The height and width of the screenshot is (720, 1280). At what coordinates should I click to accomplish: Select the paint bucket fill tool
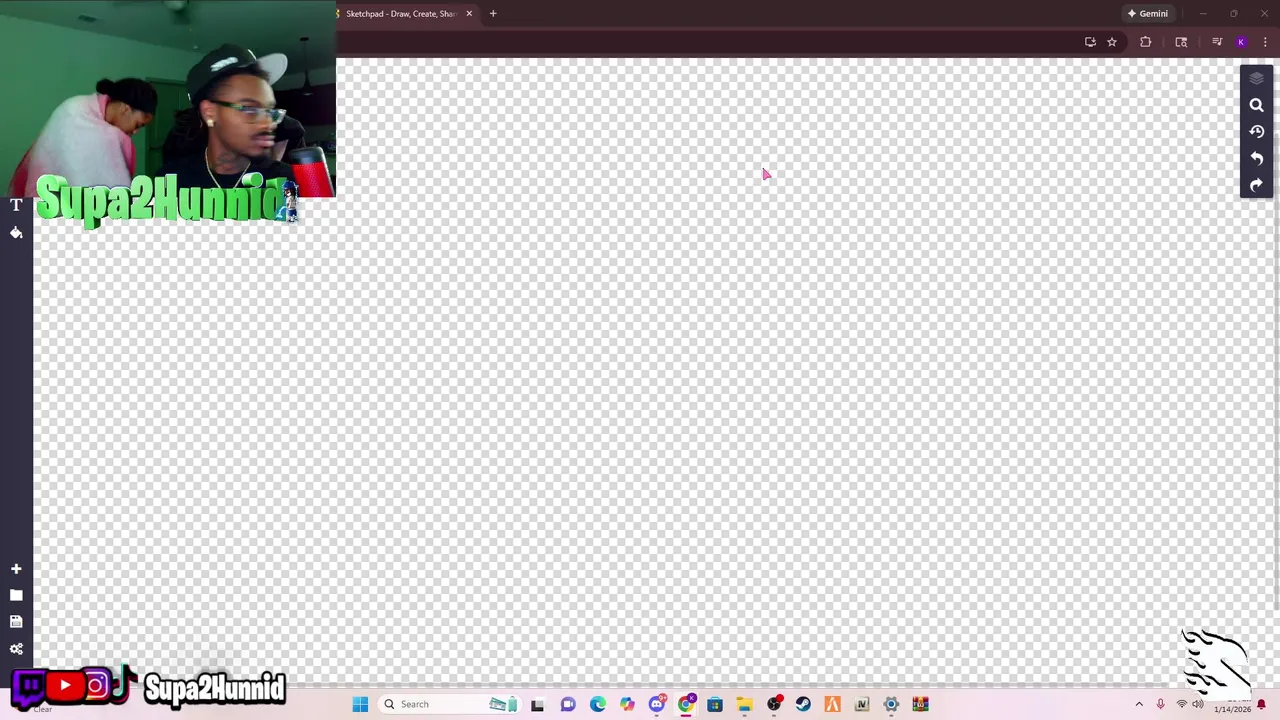pyautogui.click(x=16, y=232)
